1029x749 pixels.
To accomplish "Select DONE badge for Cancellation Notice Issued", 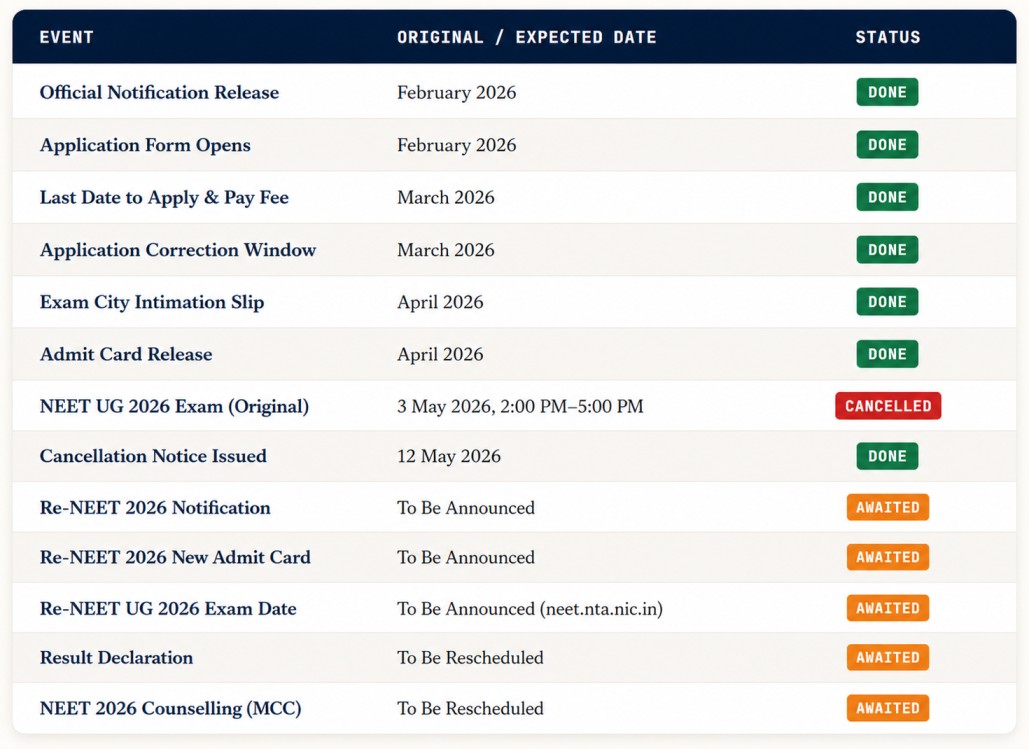I will (x=887, y=456).
